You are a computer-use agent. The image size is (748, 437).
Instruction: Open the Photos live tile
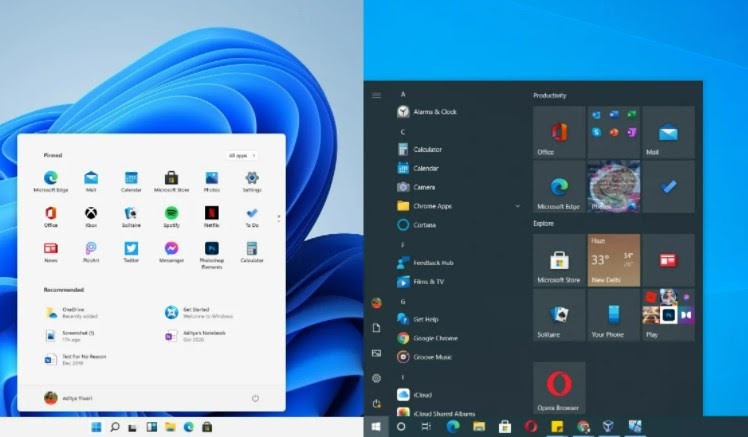click(614, 187)
